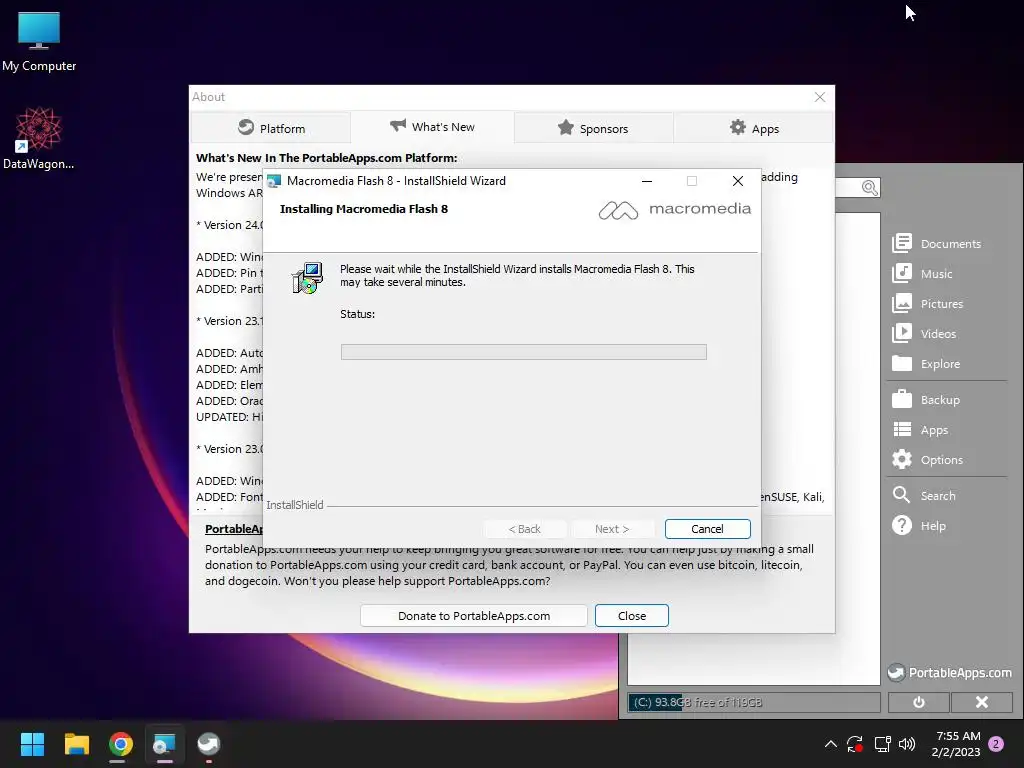
Task: Click the disabled Next button in InstallShield
Action: pos(612,529)
